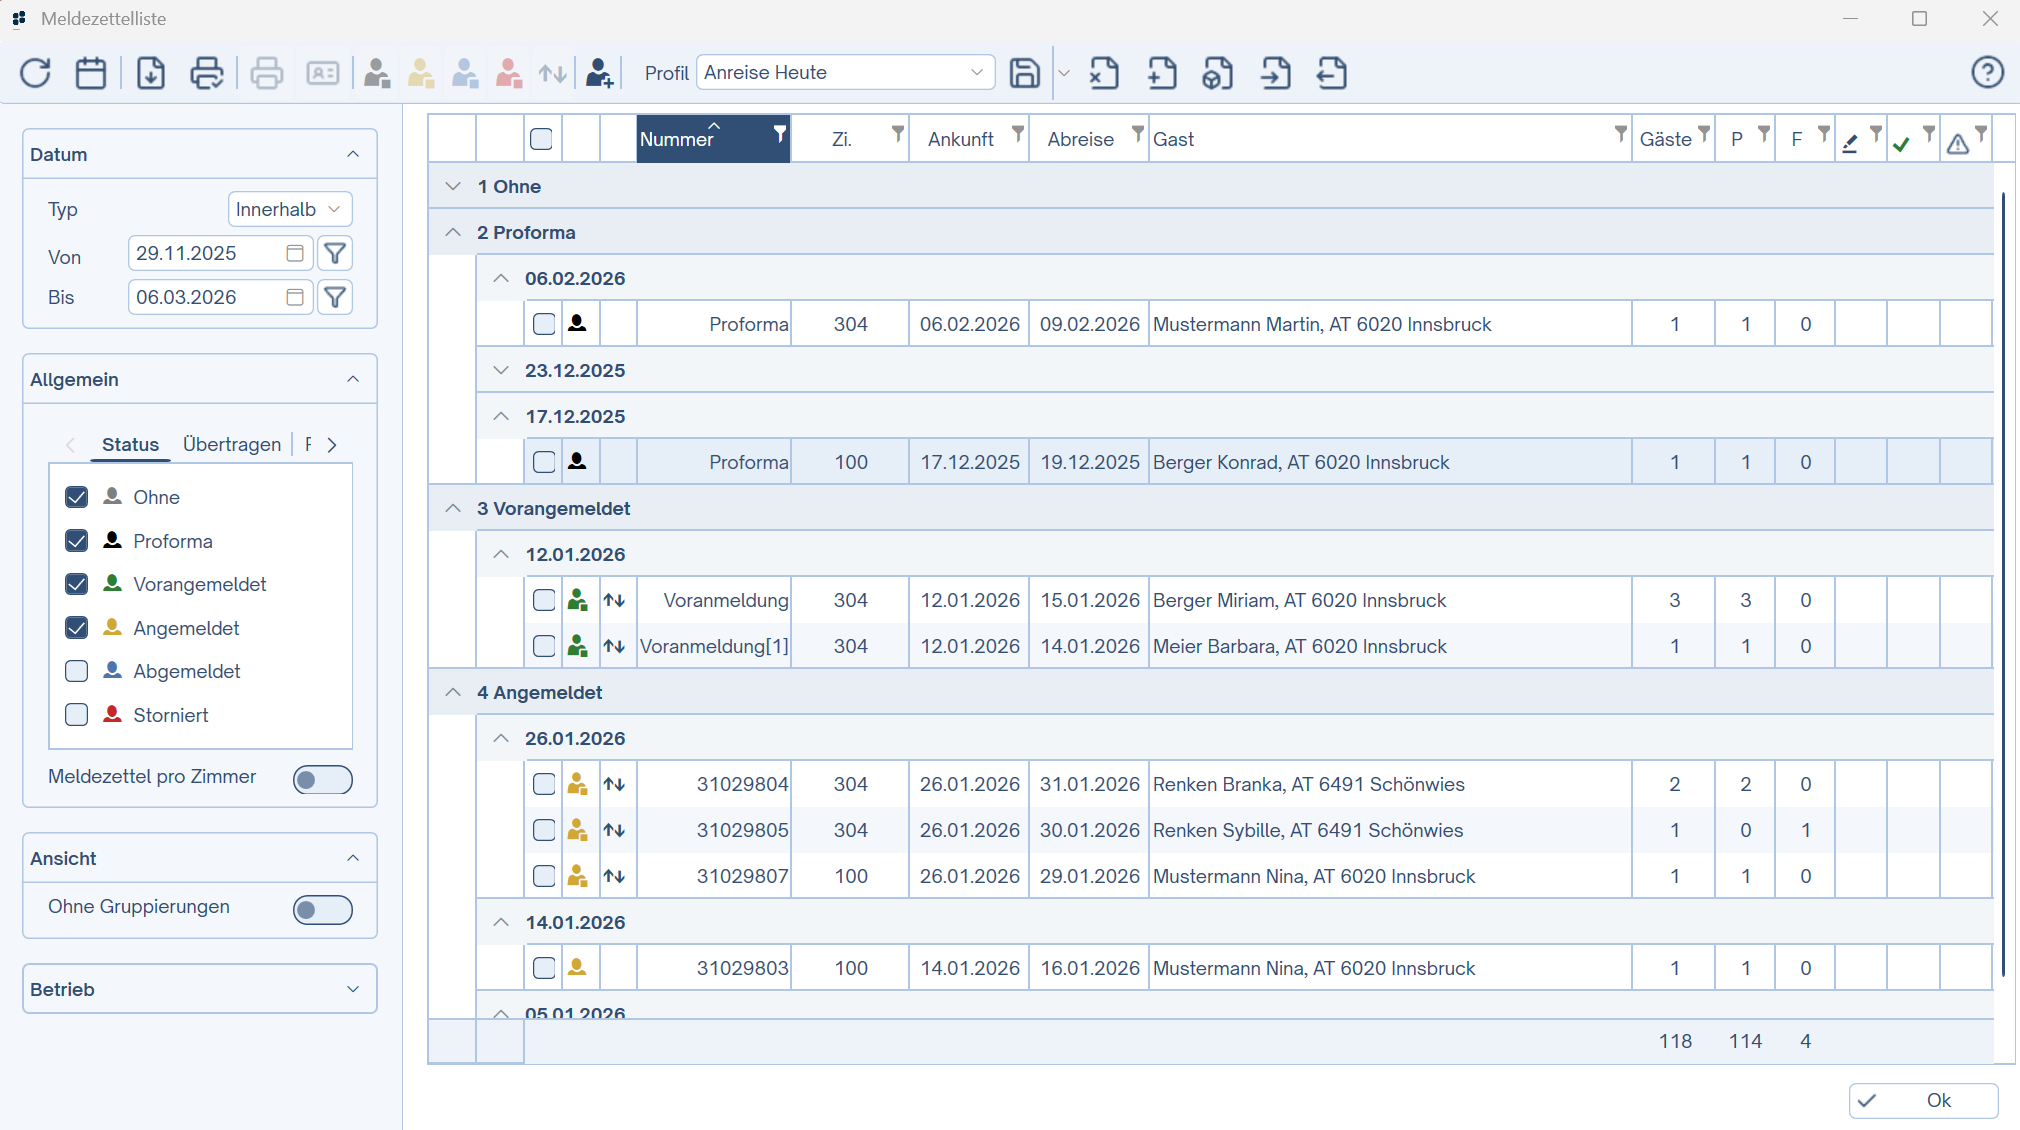Click the Bis date input field
The width and height of the screenshot is (2020, 1130).
pyautogui.click(x=208, y=298)
